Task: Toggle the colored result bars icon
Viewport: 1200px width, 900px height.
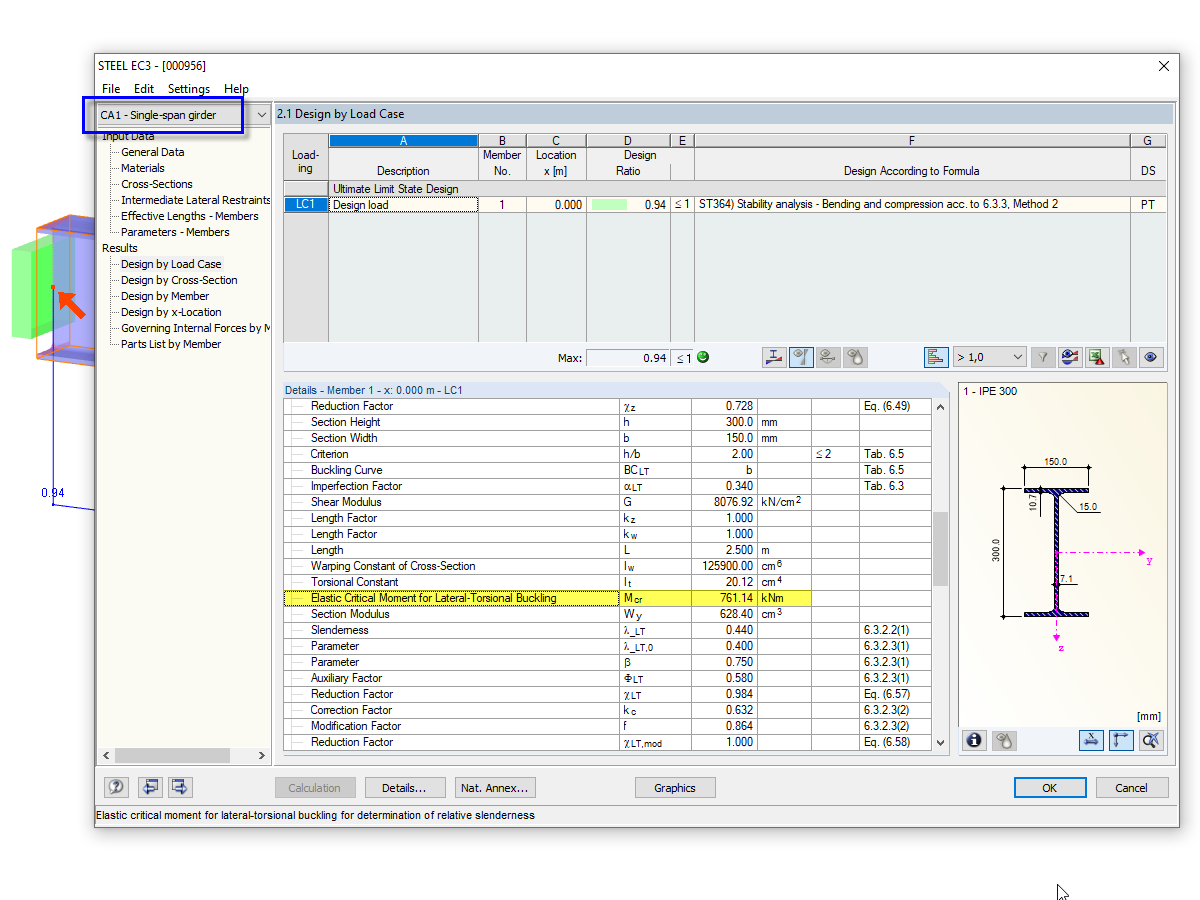Action: [x=936, y=357]
